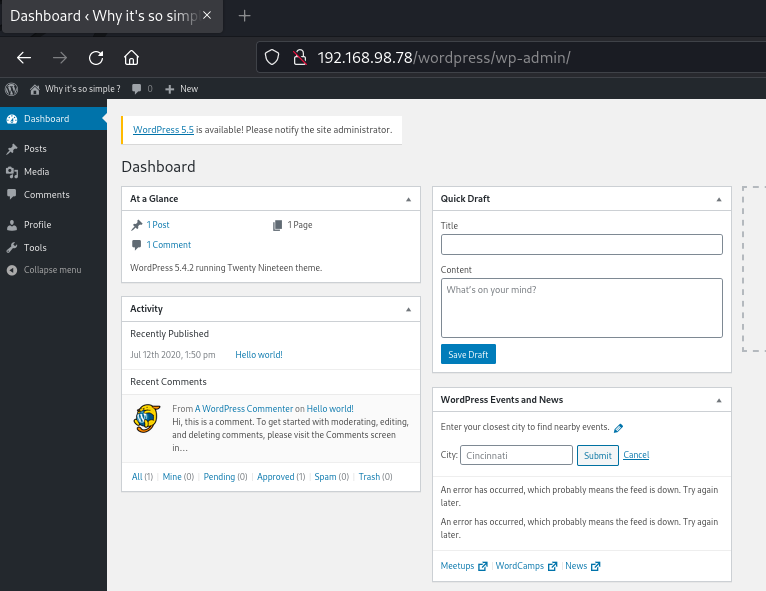Click the browser URL address bar
The width and height of the screenshot is (766, 591).
pyautogui.click(x=513, y=58)
